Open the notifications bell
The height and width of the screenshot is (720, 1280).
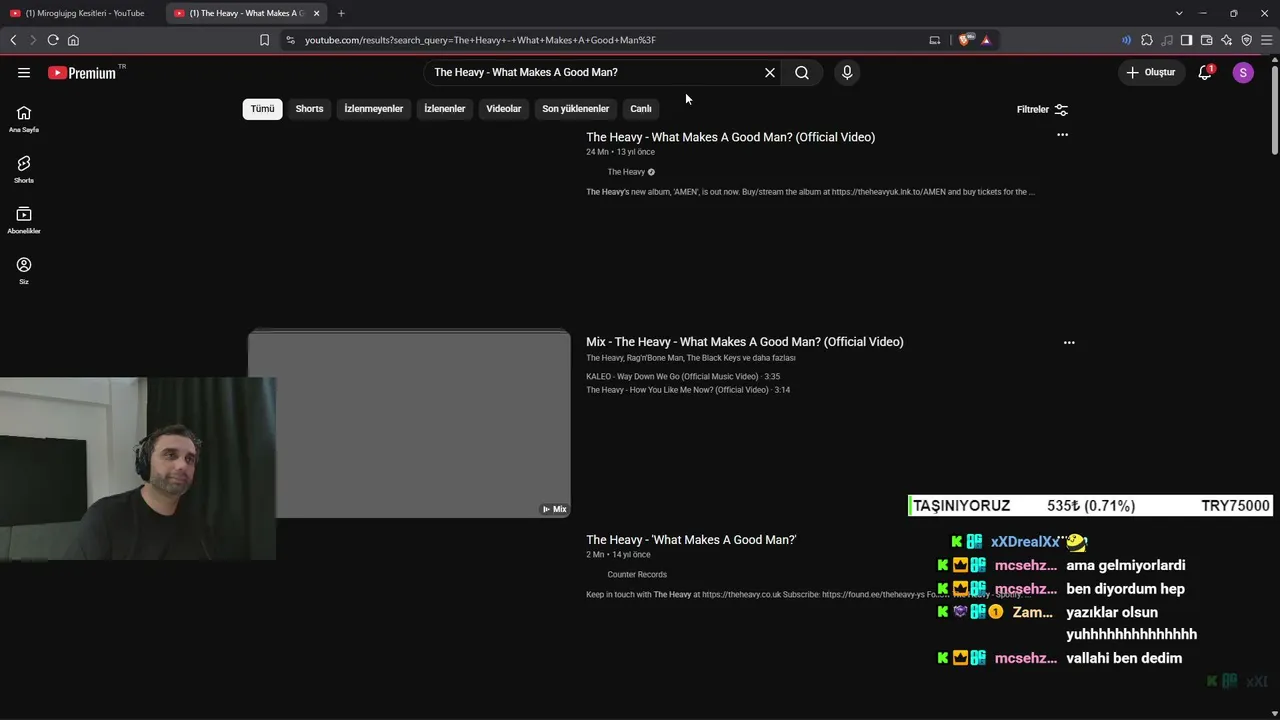[1205, 73]
